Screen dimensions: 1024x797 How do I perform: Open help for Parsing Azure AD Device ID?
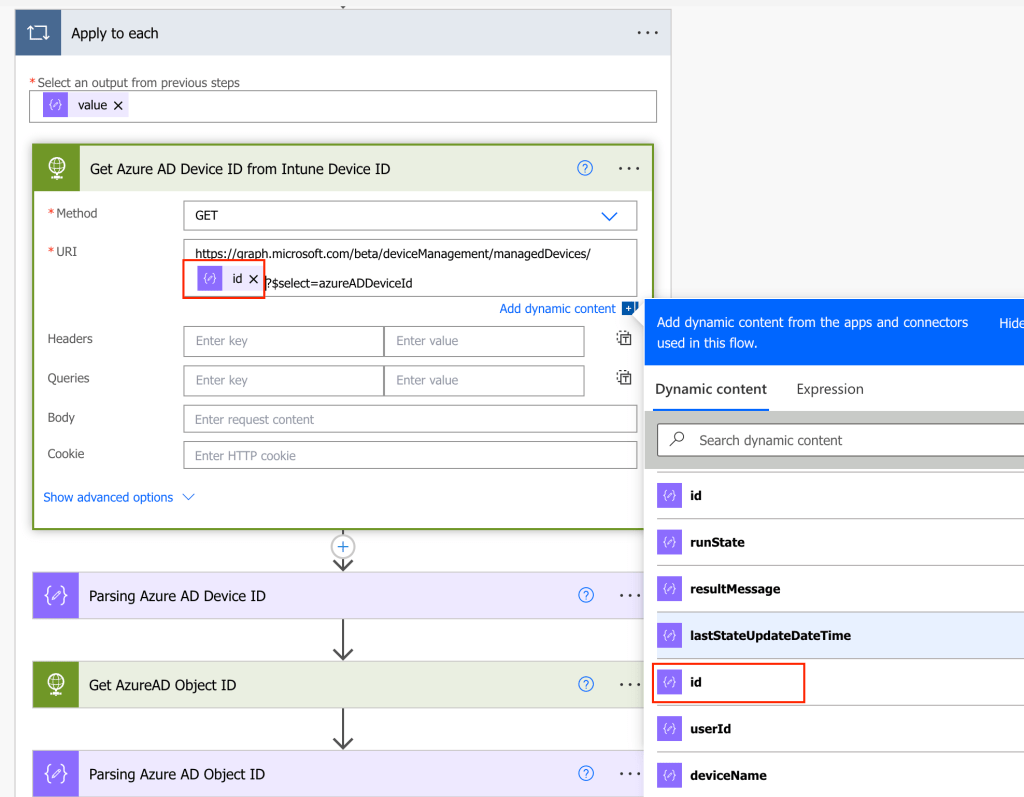click(586, 595)
